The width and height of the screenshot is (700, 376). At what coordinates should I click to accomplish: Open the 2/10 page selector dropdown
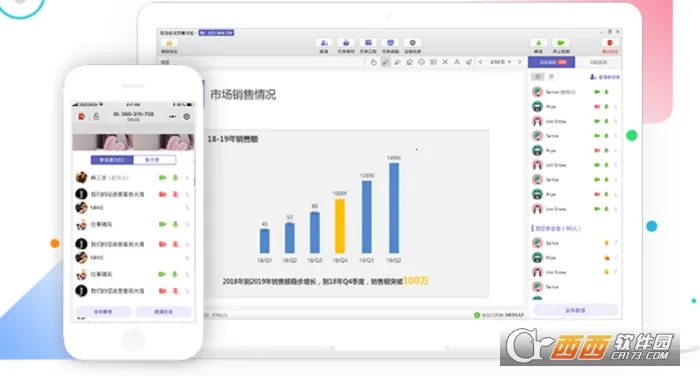[x=500, y=62]
